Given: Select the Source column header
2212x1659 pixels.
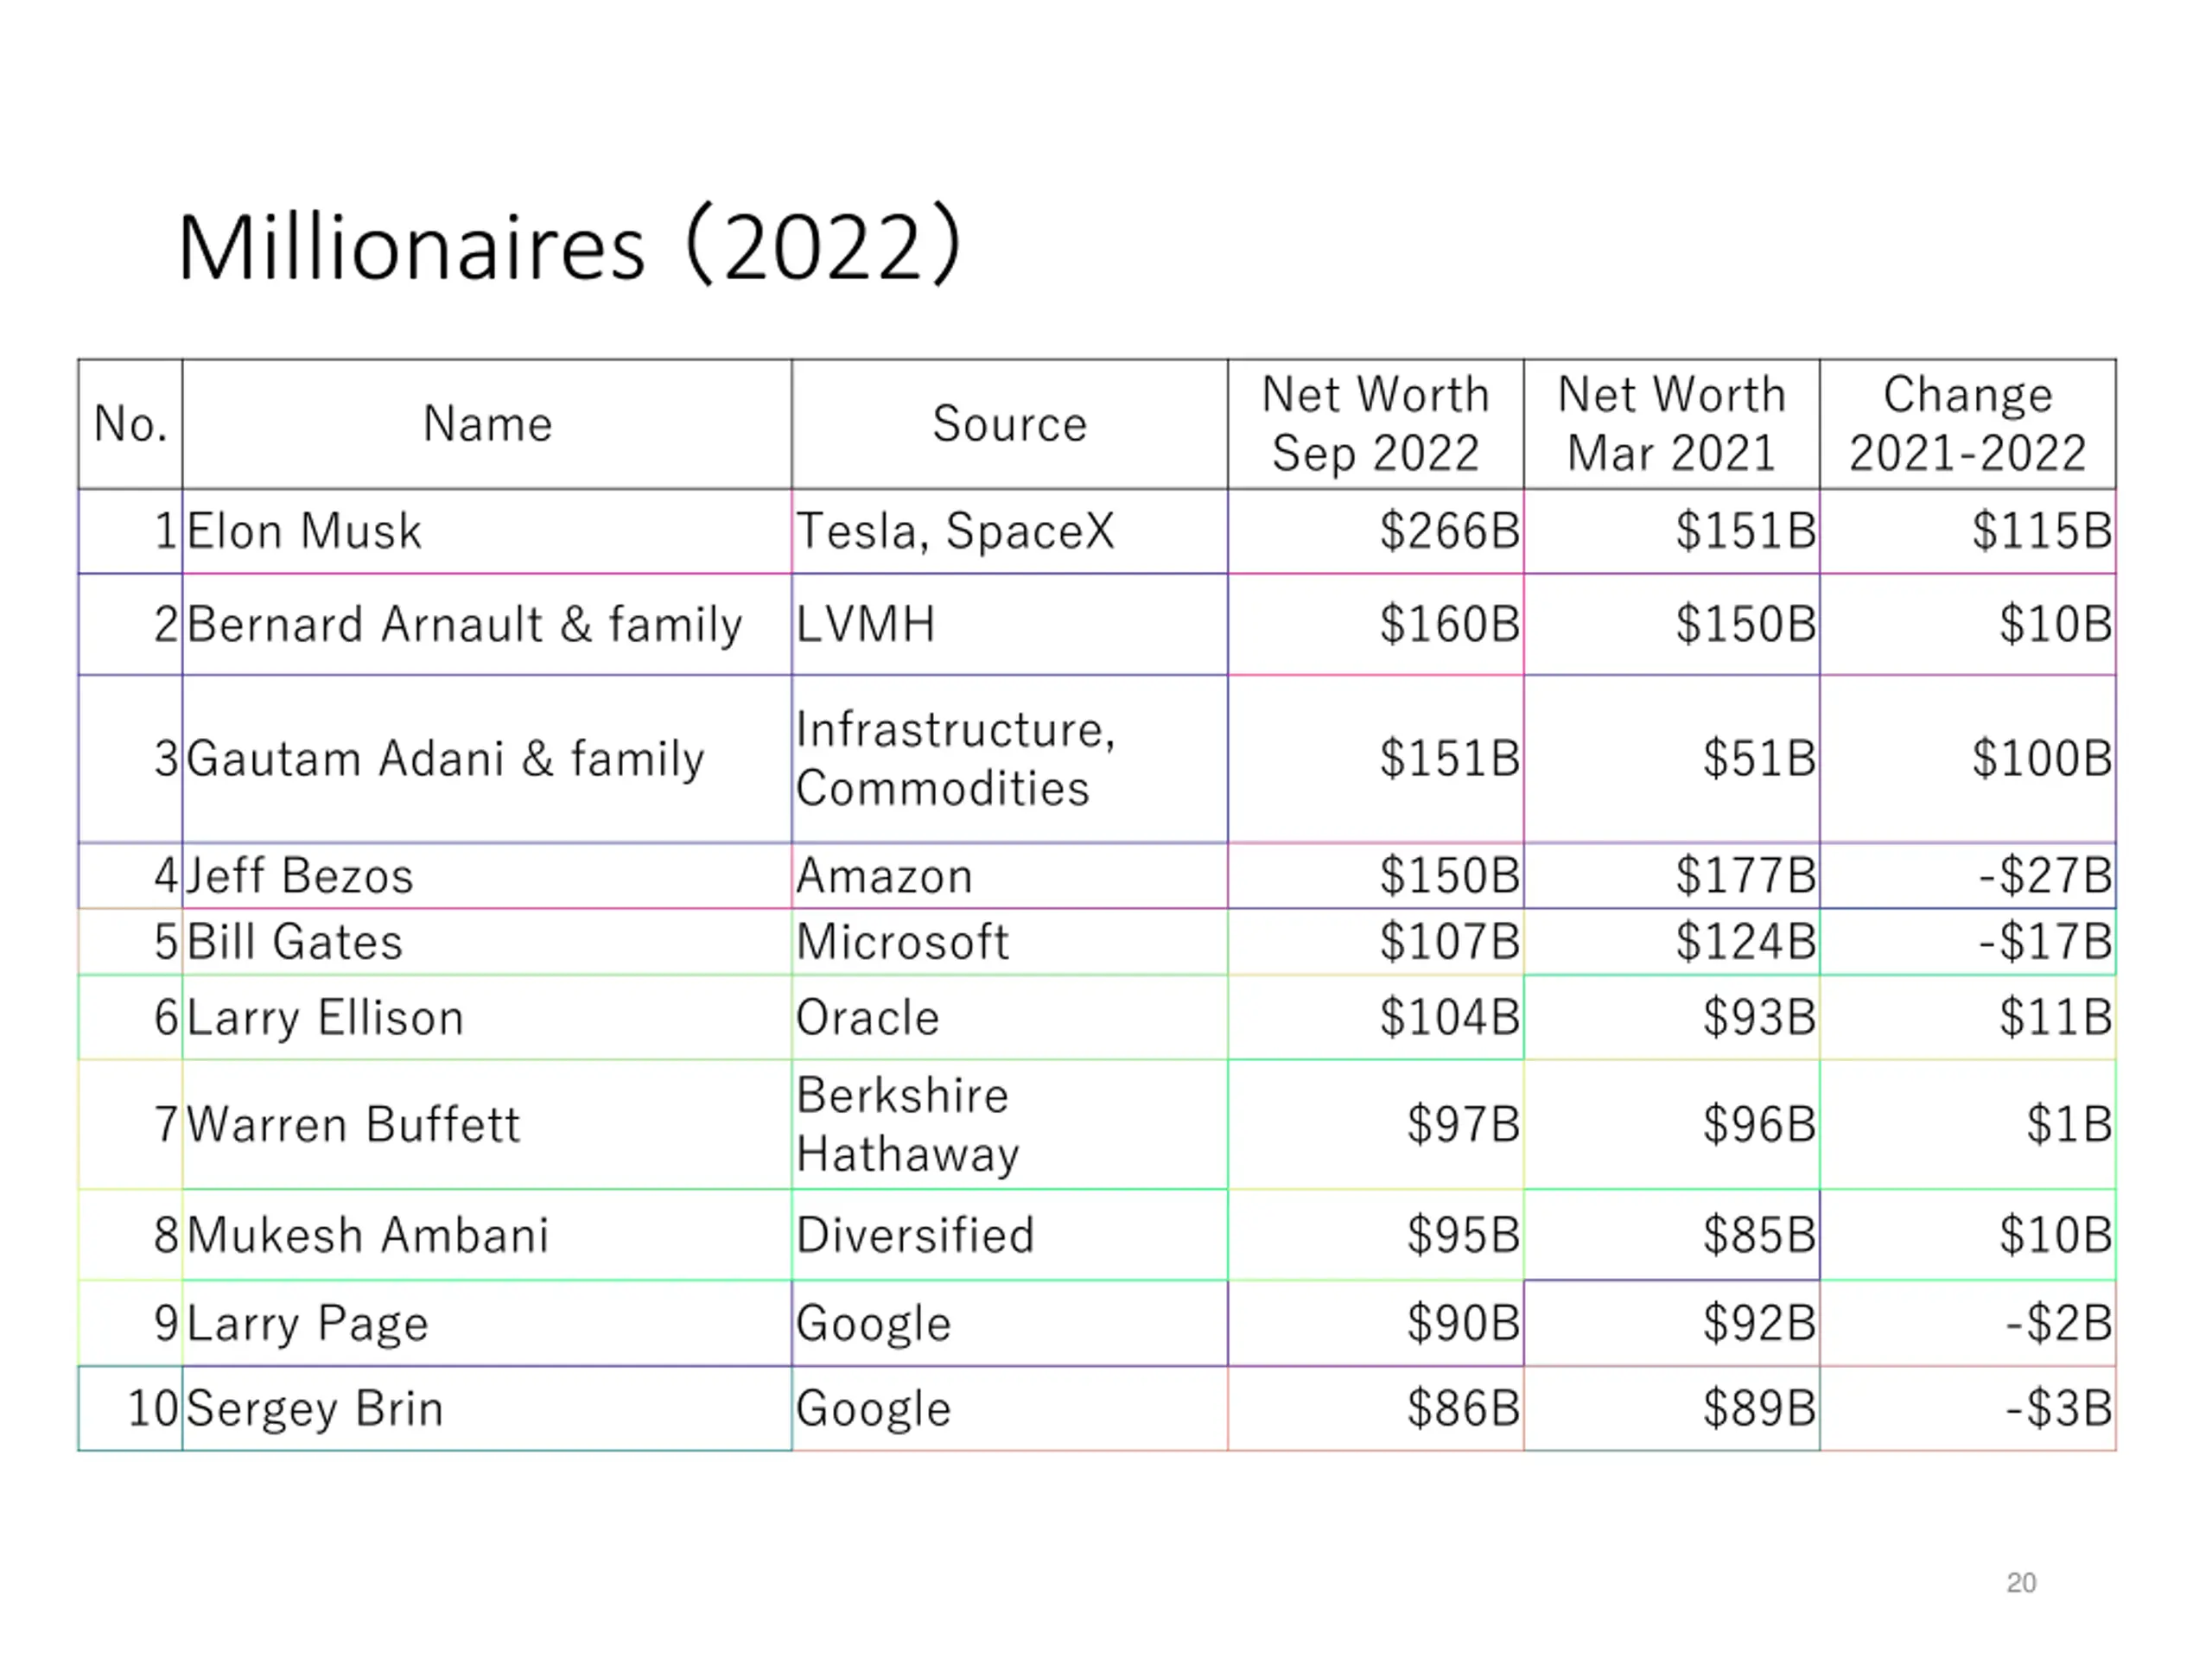Looking at the screenshot, I should pos(1010,424).
